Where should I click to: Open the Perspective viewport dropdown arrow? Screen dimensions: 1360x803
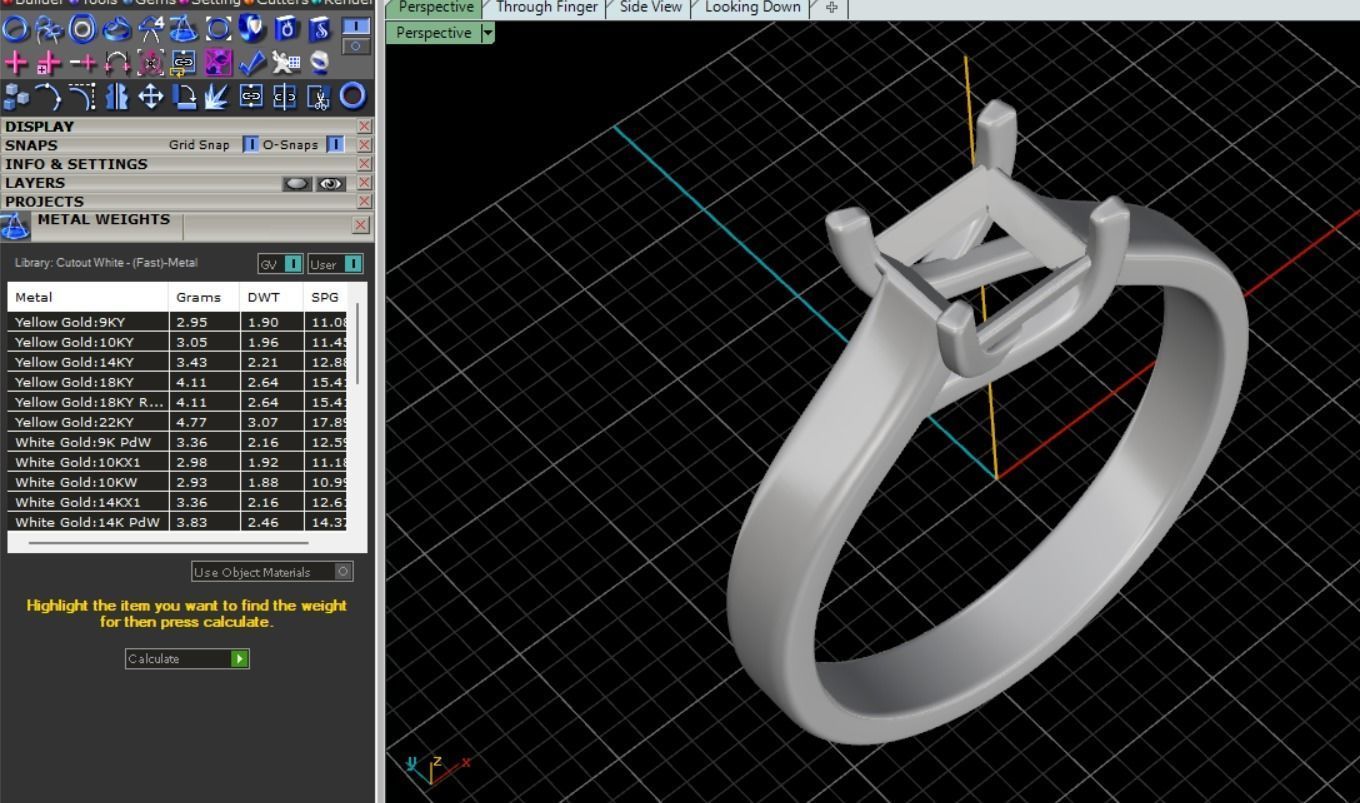487,33
